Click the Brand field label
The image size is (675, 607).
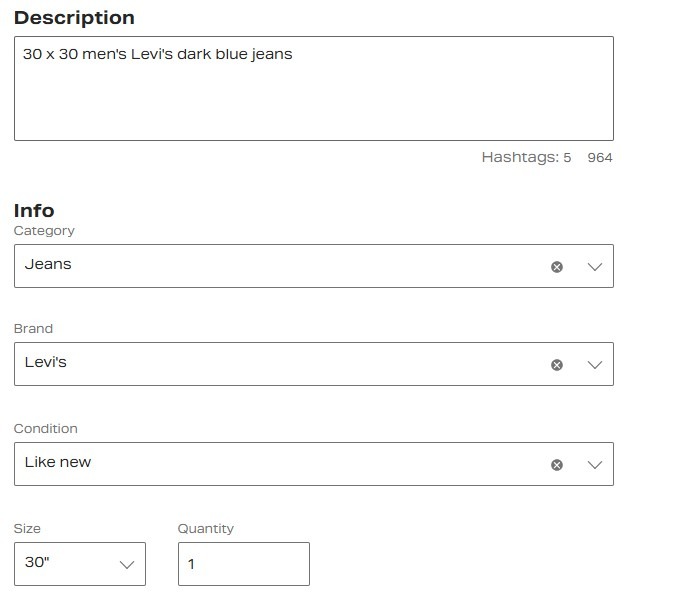click(x=33, y=329)
